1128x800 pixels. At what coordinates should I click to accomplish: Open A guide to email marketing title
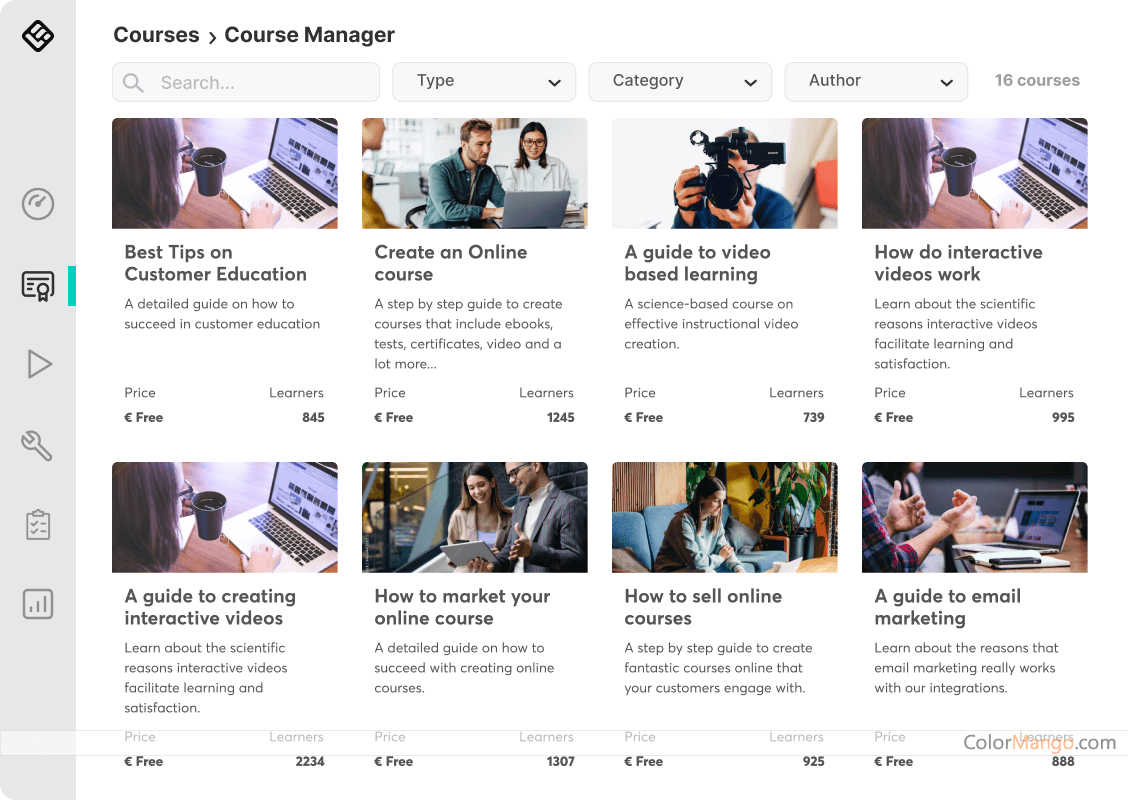[x=947, y=607]
